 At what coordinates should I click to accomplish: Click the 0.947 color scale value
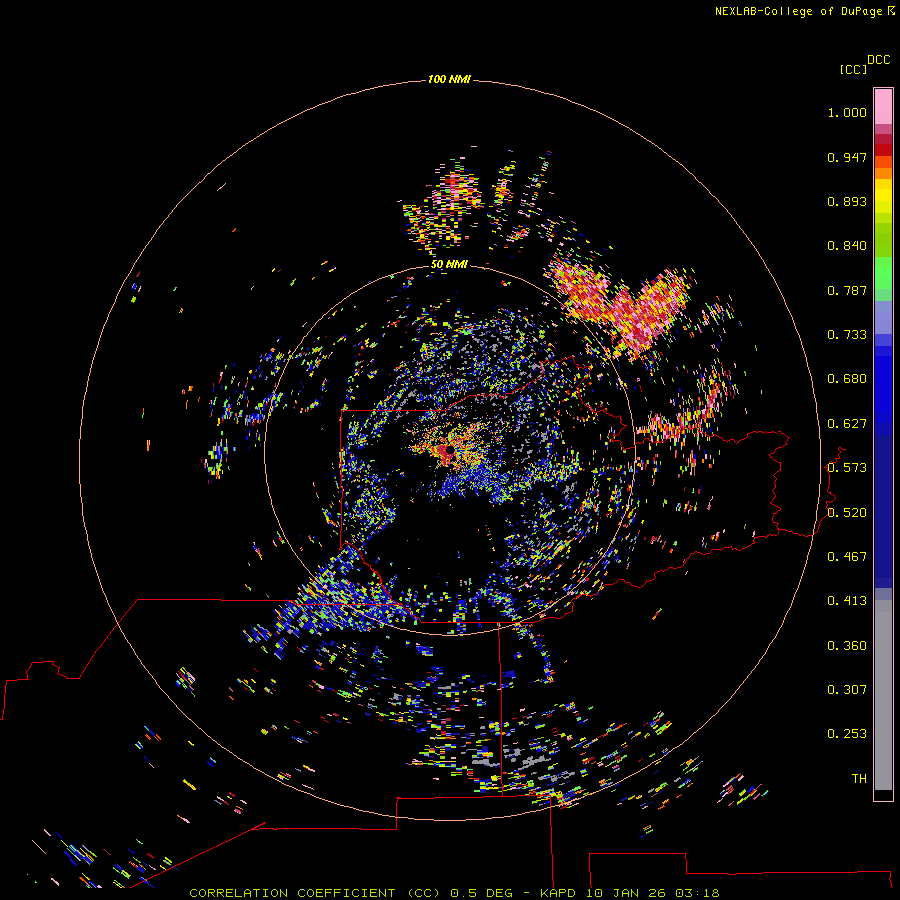[847, 157]
